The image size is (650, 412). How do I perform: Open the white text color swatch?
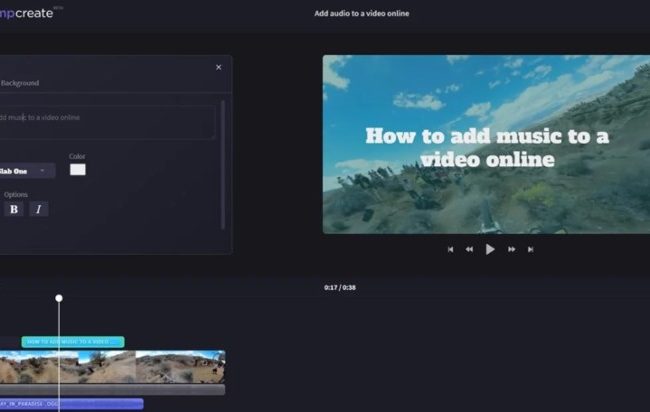[x=78, y=170]
